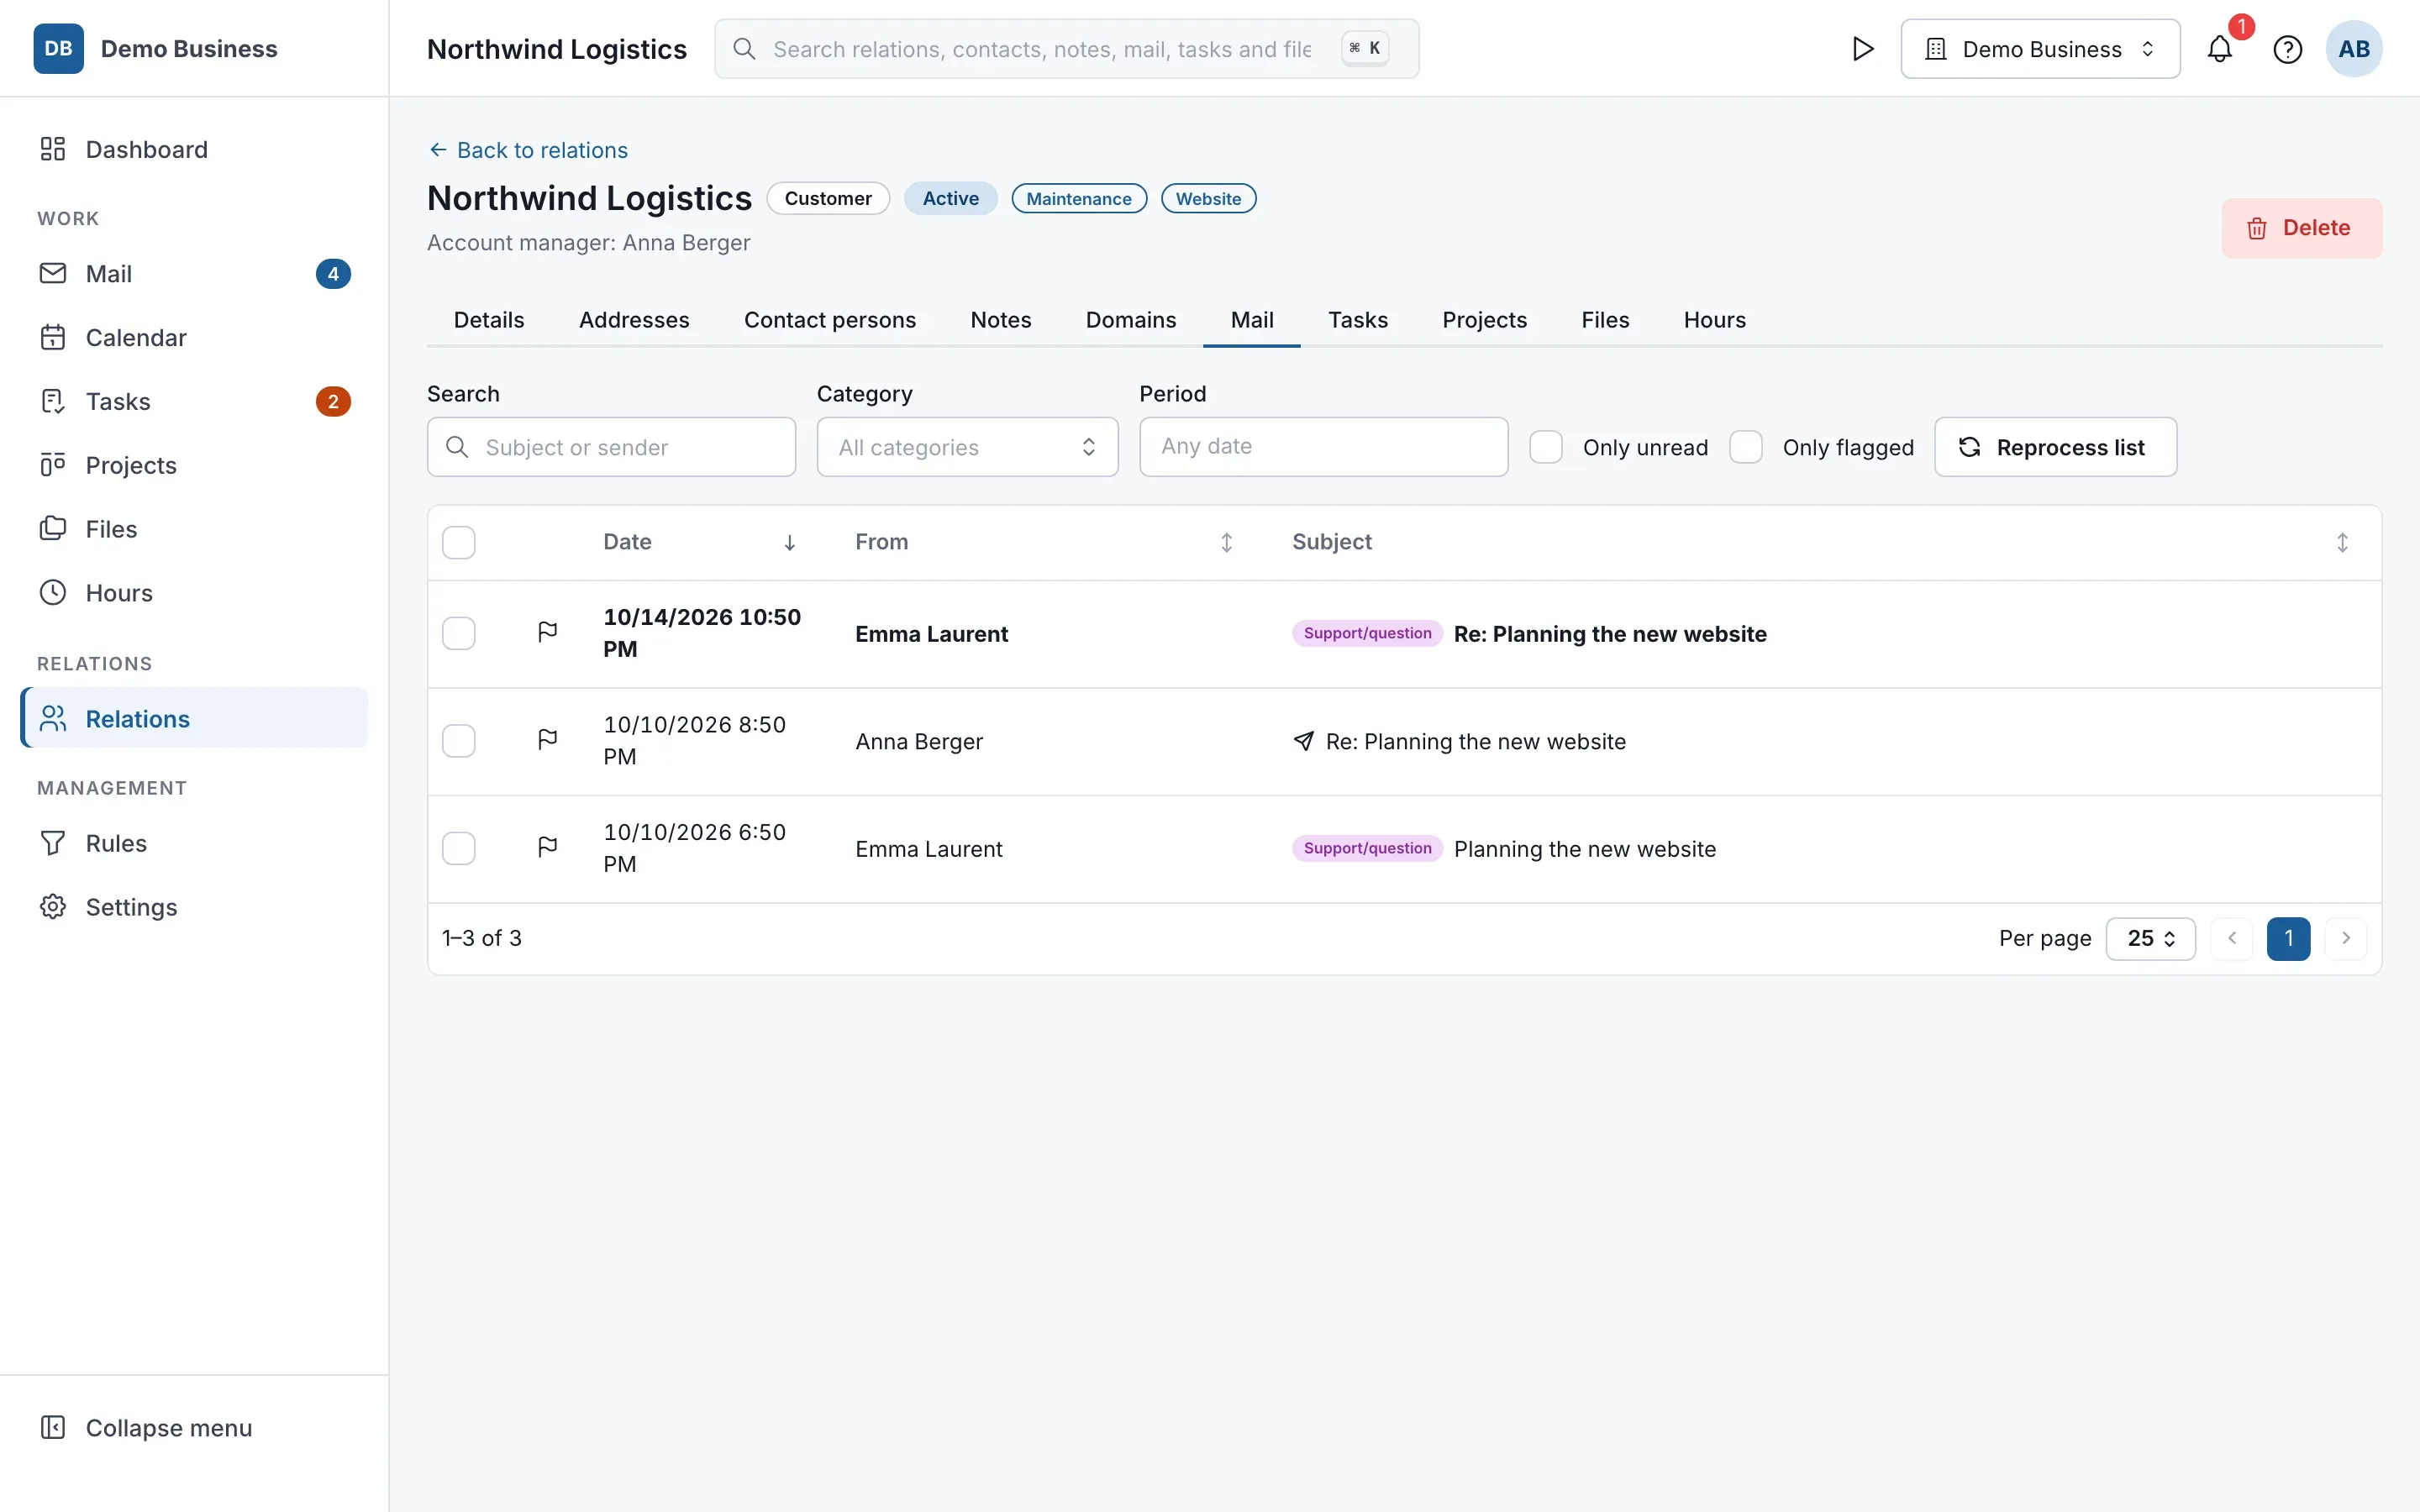Switch to the Contact persons tab
The height and width of the screenshot is (1512, 2420).
830,320
